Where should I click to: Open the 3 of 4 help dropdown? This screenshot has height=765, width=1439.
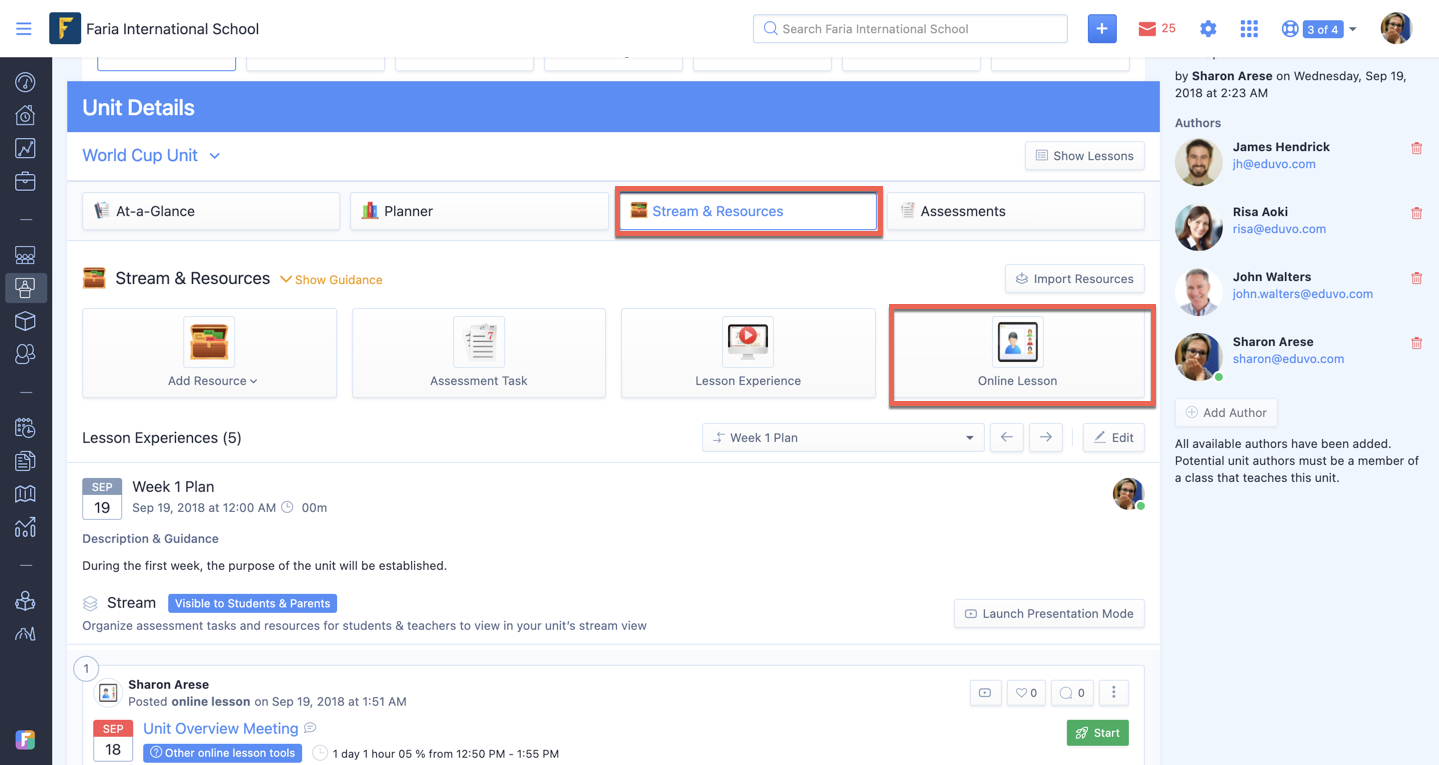1319,29
